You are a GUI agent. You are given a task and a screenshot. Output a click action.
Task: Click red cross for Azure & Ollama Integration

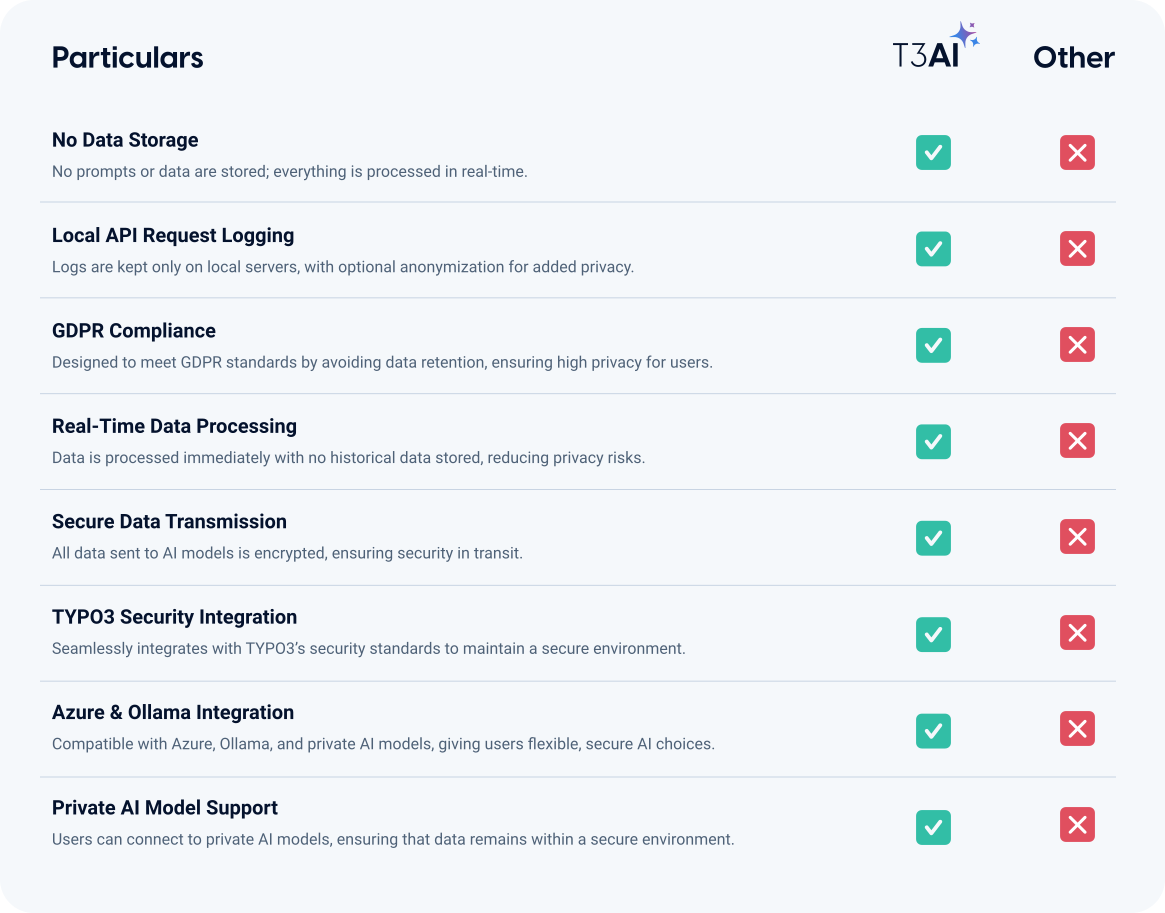1077,729
